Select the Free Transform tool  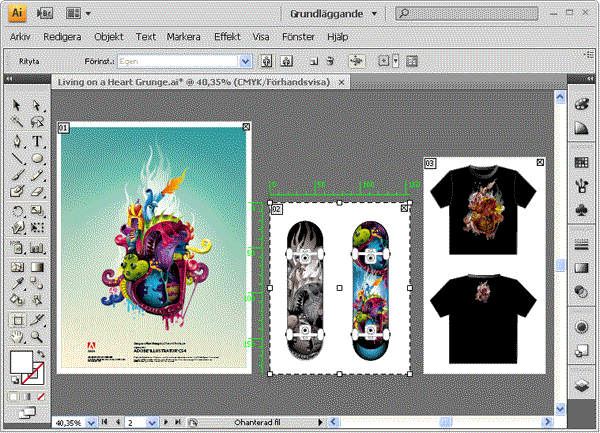(37, 228)
